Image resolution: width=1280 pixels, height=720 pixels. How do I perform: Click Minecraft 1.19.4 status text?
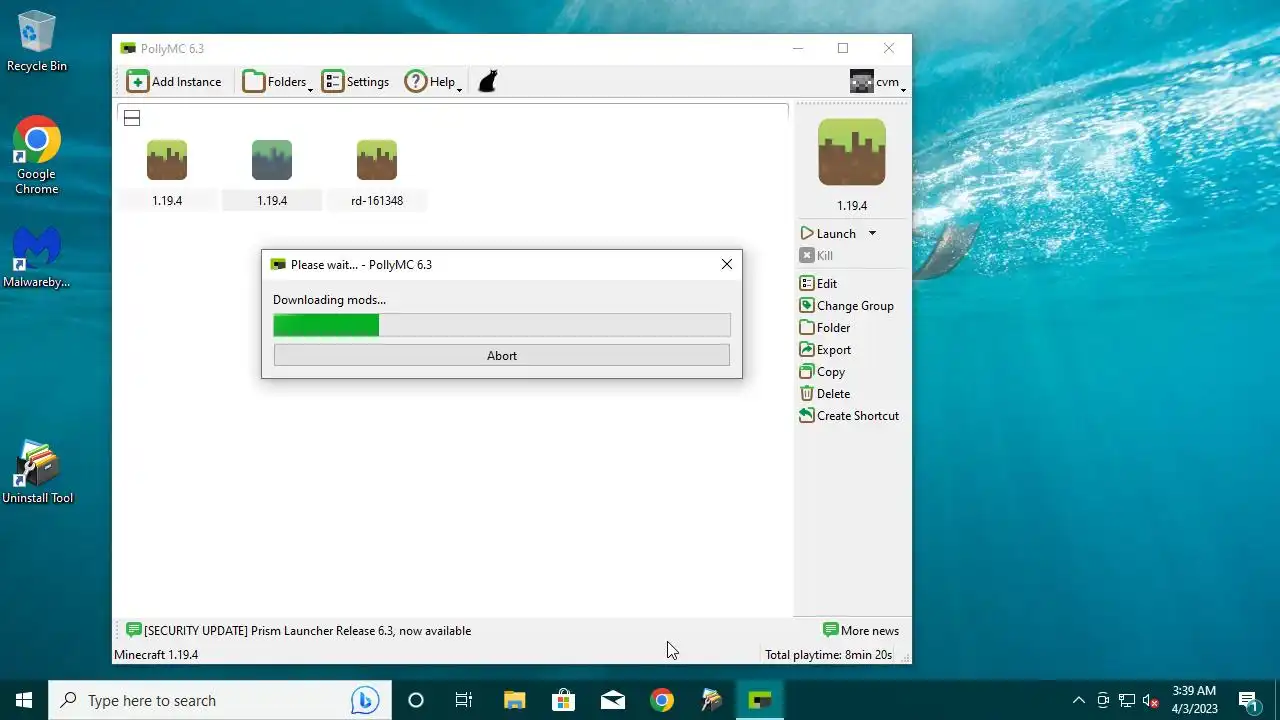pos(156,655)
